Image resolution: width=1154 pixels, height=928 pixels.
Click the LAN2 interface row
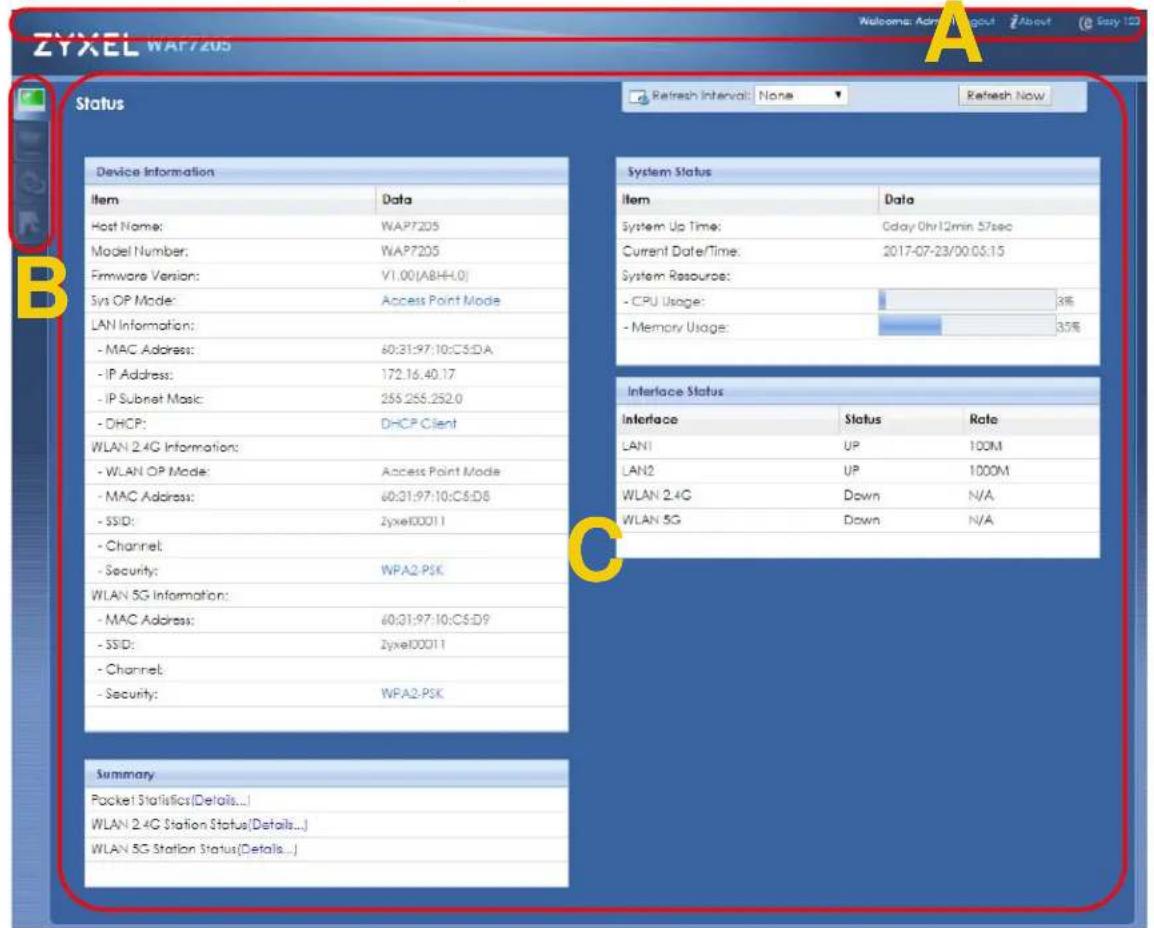858,470
